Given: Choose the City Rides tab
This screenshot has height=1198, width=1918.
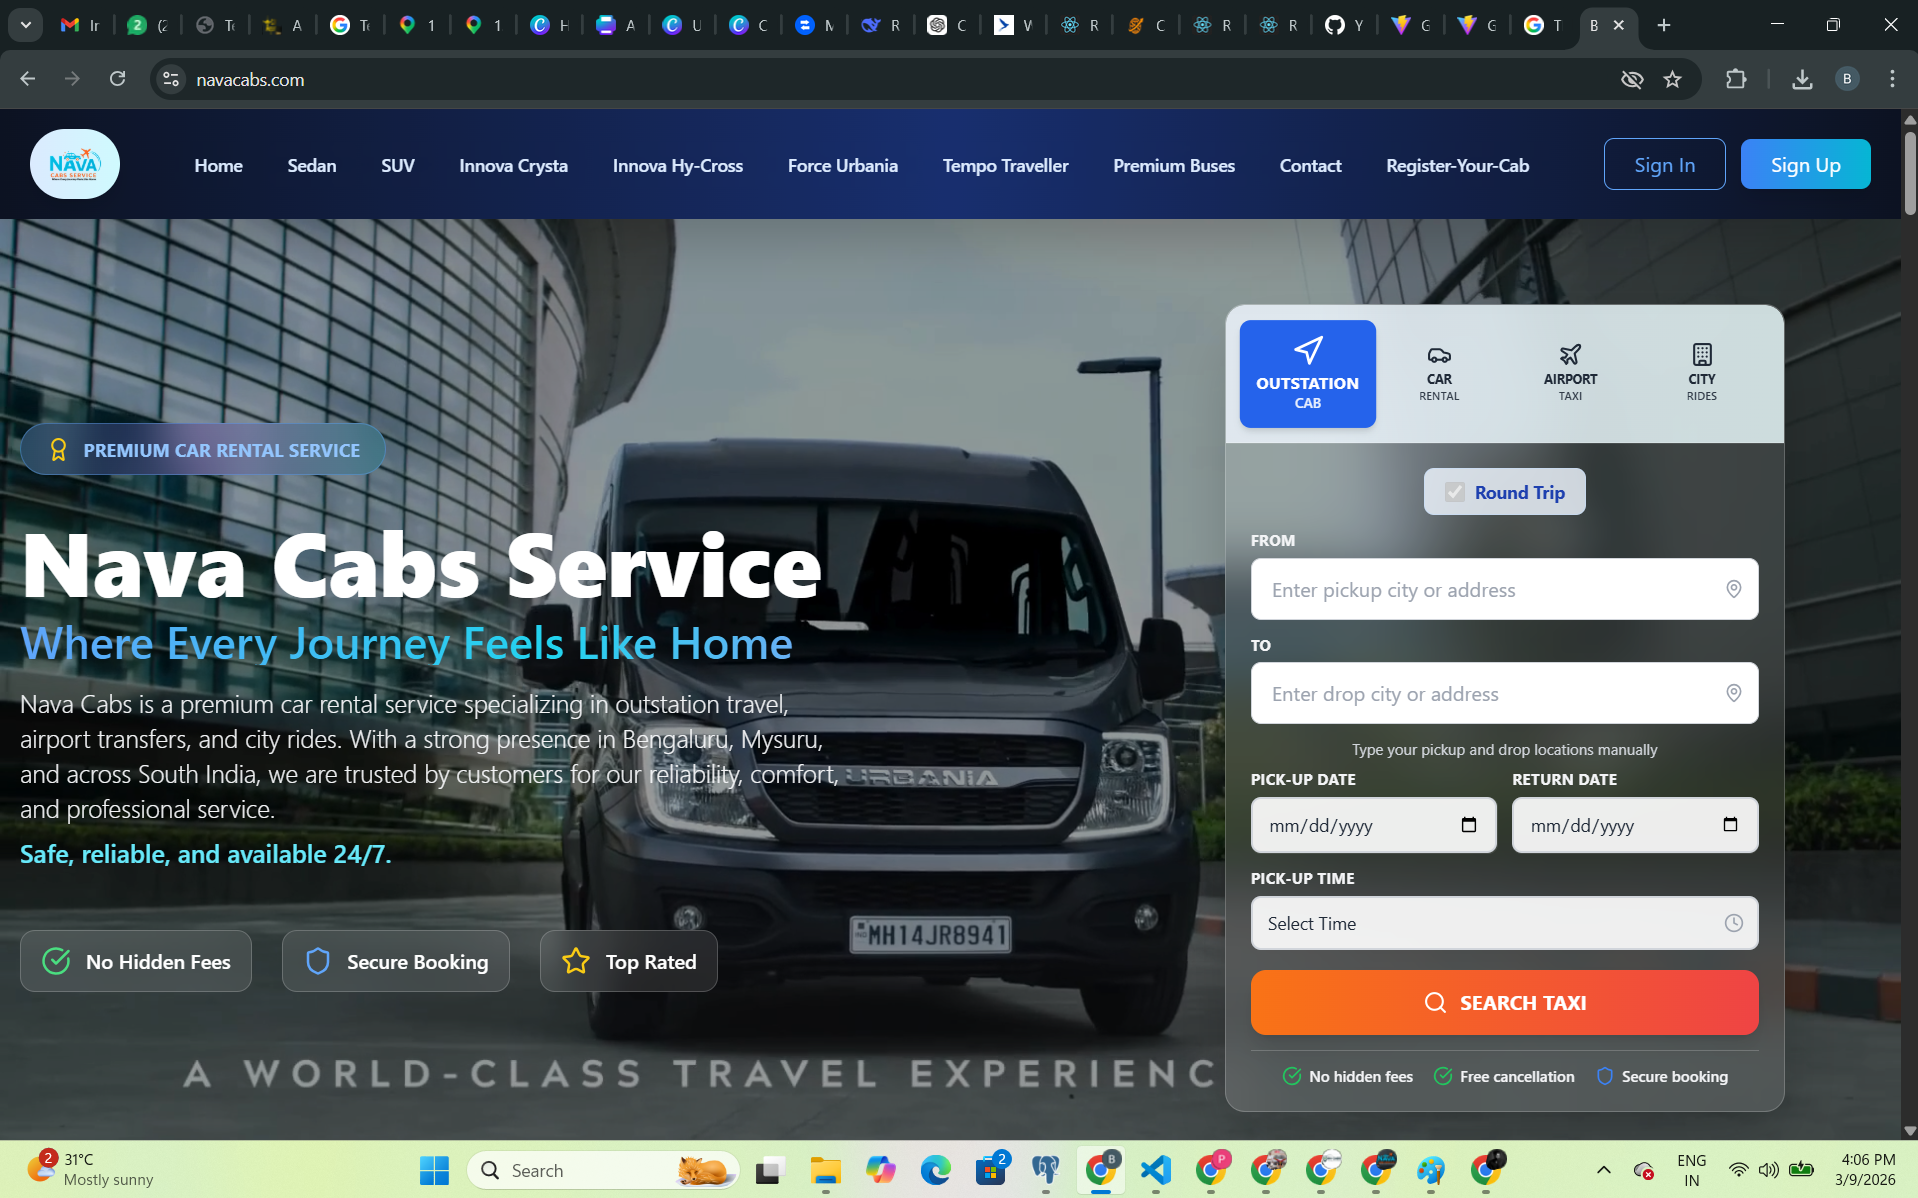Looking at the screenshot, I should click(1701, 374).
